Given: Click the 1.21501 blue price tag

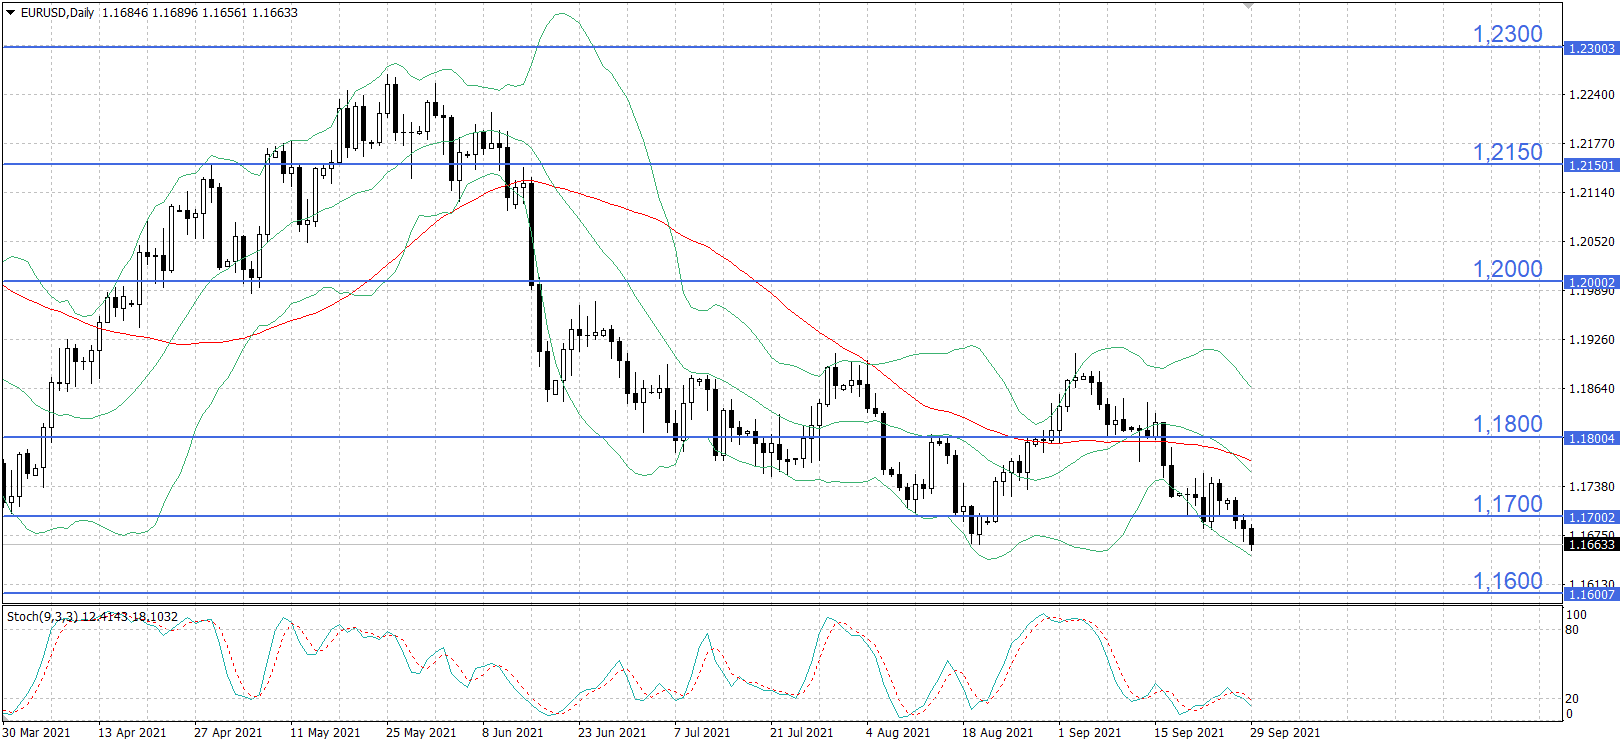Looking at the screenshot, I should tap(1591, 165).
